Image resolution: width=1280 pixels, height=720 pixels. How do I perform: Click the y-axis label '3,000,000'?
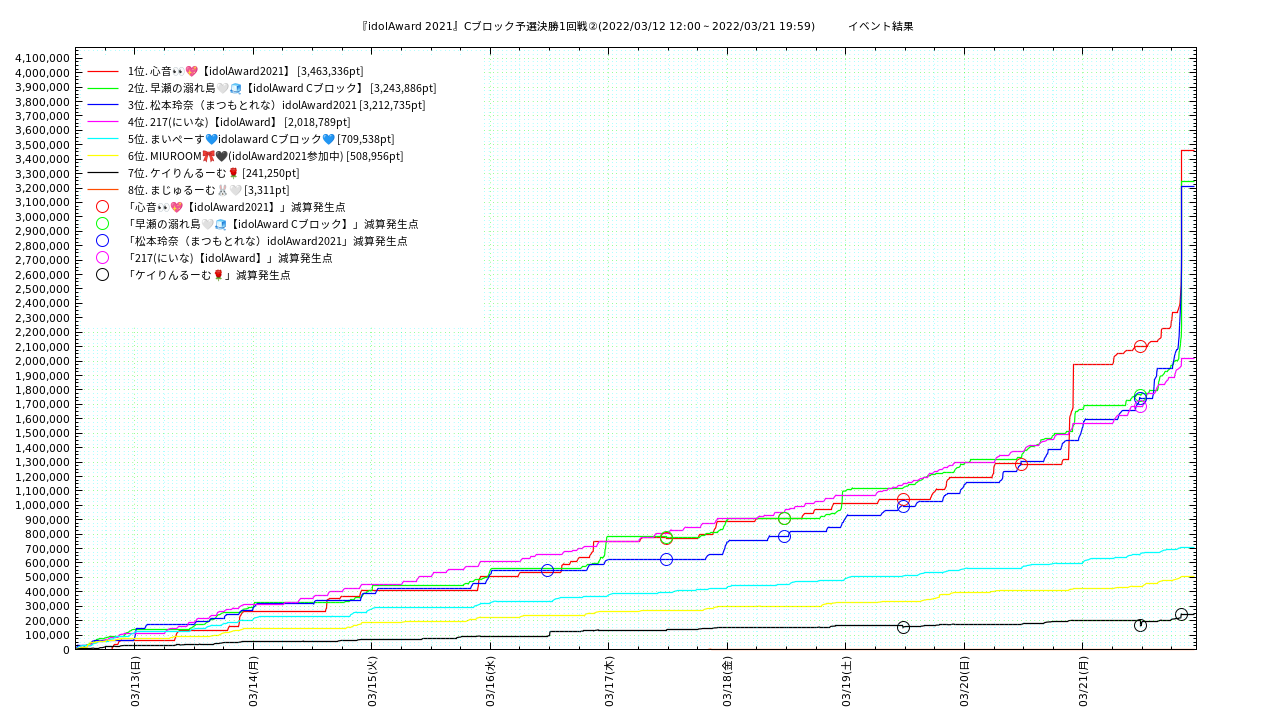43,217
